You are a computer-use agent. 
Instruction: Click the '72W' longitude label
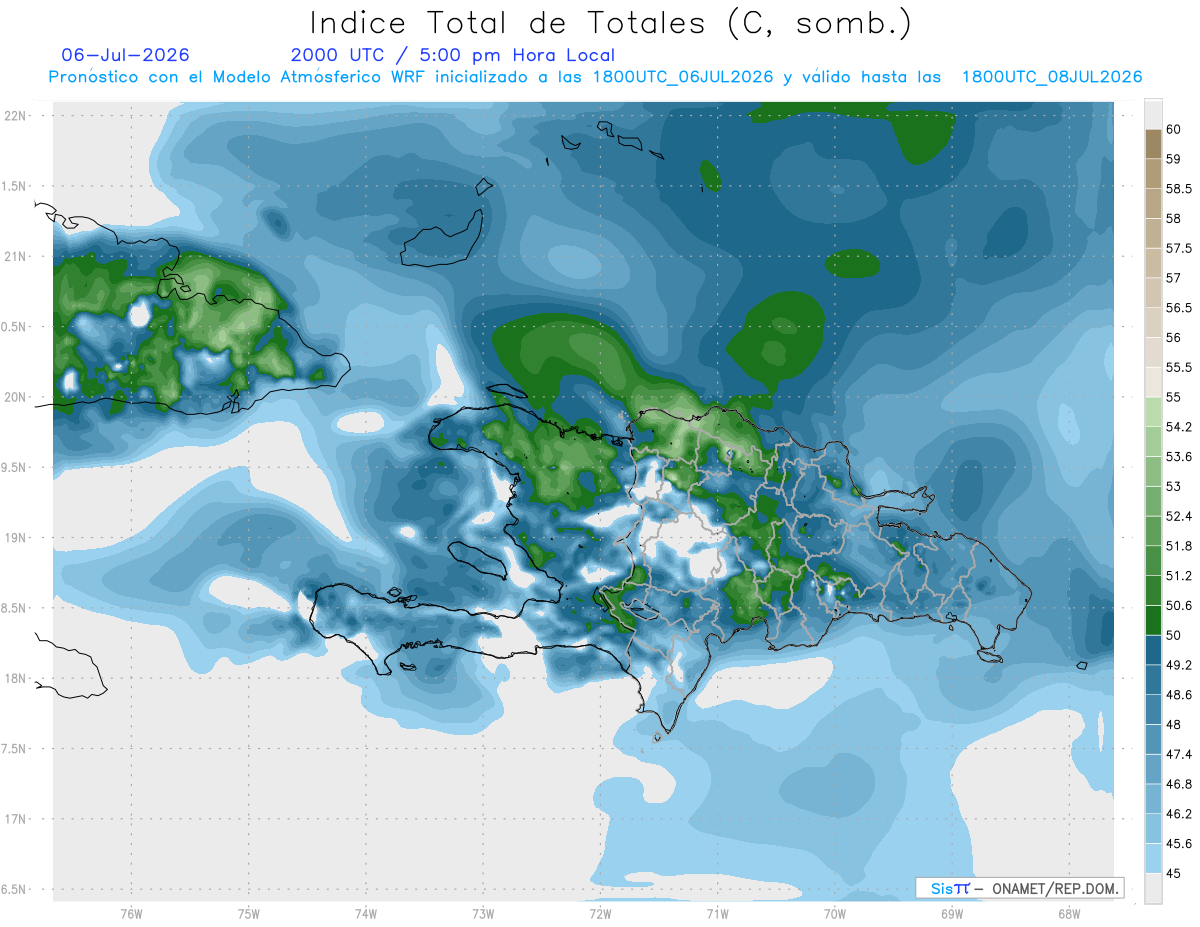[x=600, y=914]
